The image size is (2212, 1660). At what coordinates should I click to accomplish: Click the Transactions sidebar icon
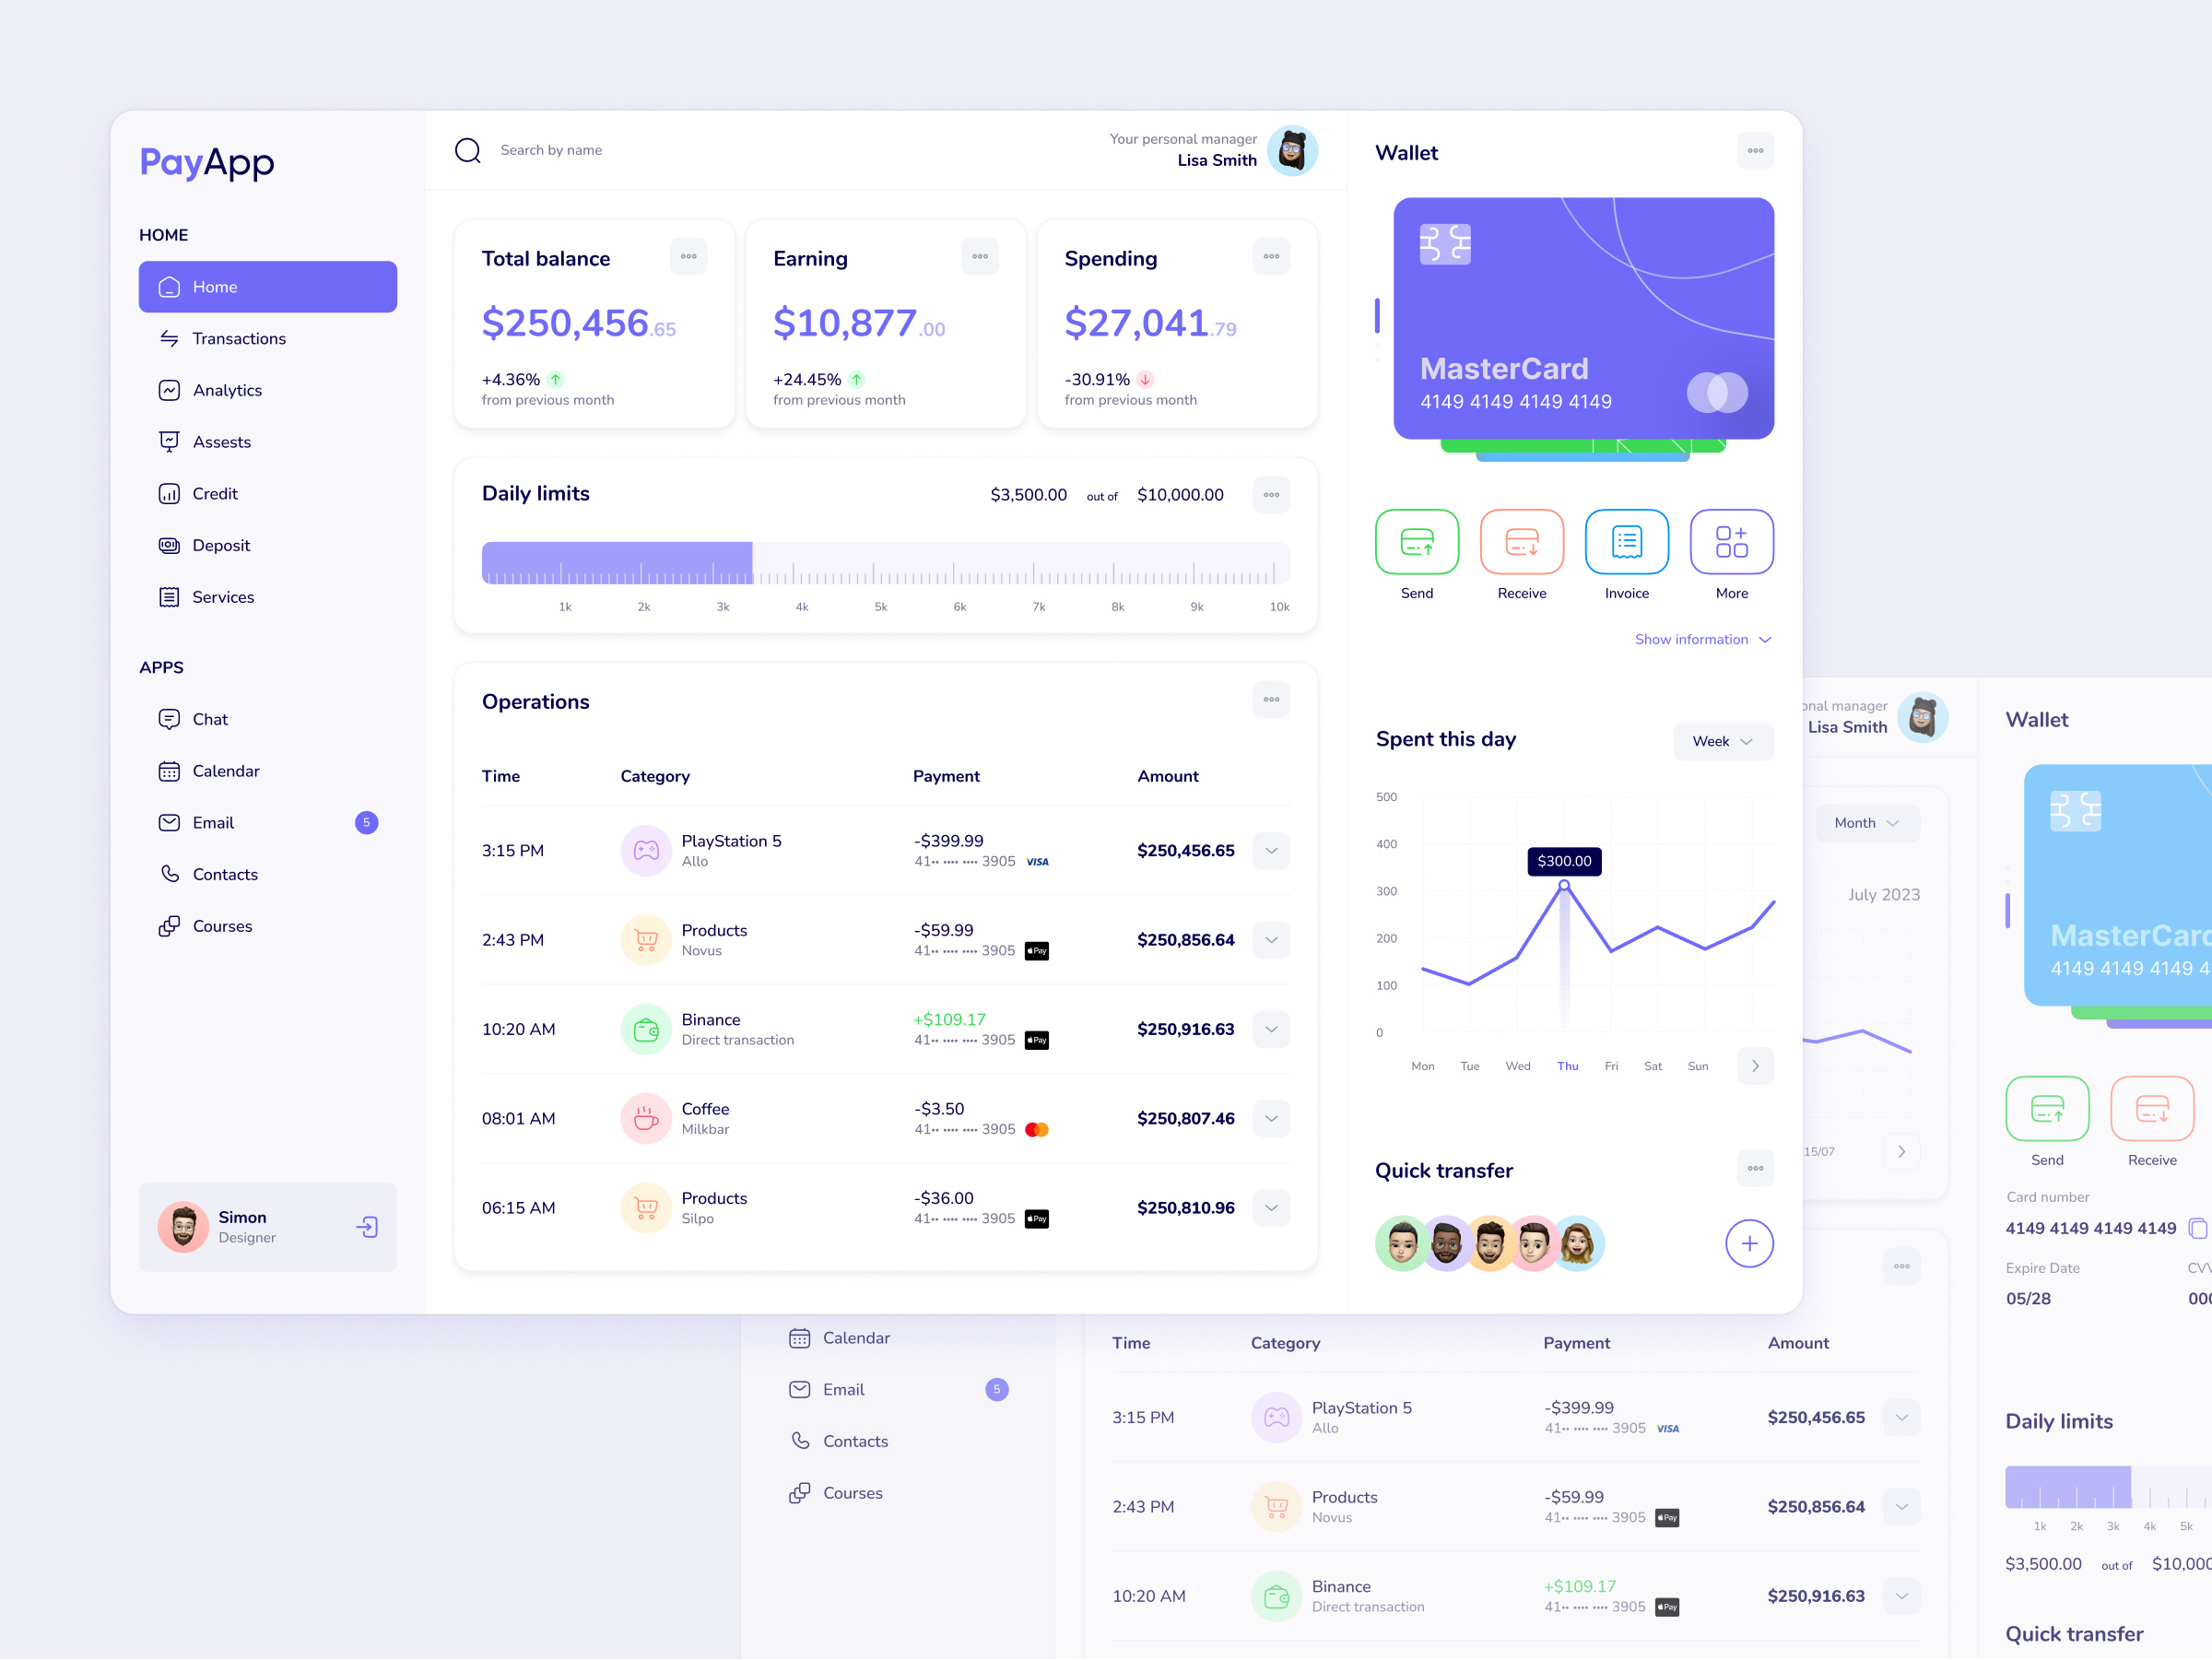pos(169,338)
